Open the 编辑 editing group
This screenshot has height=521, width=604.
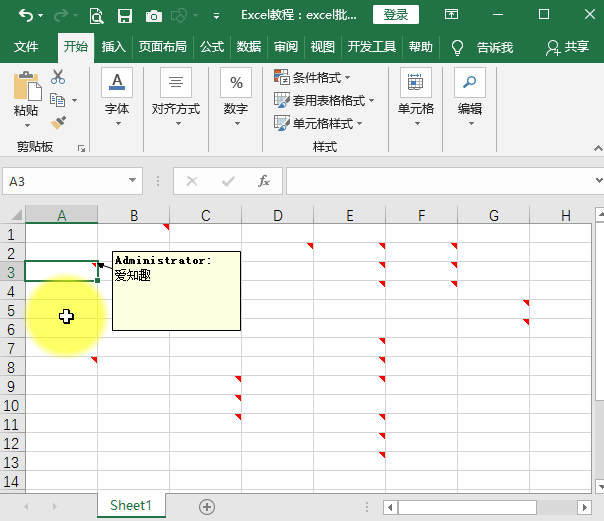coord(470,98)
